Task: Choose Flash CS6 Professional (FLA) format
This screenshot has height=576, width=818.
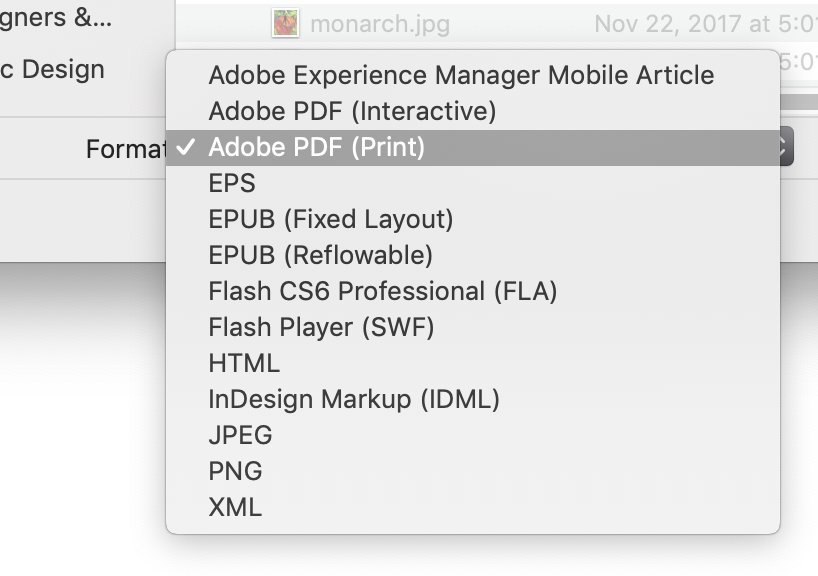Action: point(473,291)
